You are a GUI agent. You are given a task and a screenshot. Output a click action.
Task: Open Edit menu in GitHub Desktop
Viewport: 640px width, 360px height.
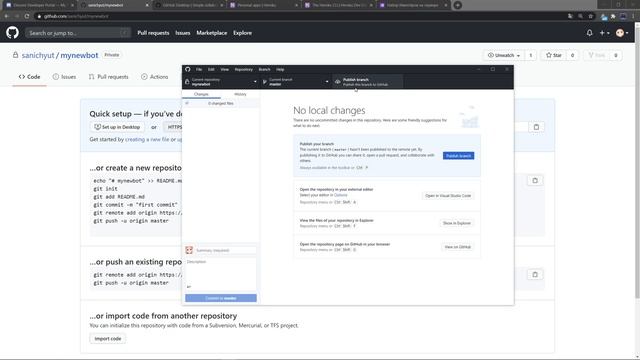(211, 69)
